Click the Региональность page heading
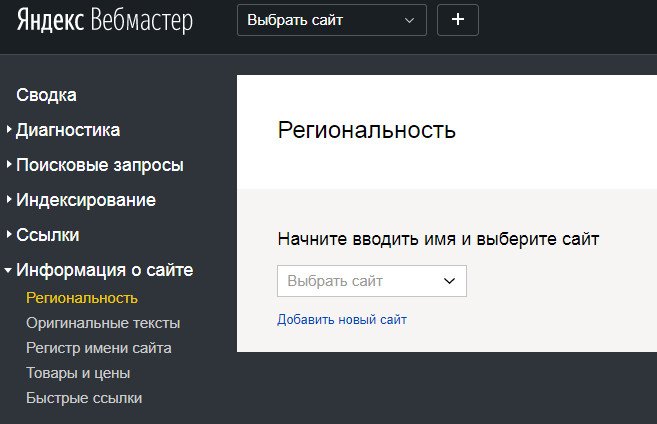Image resolution: width=657 pixels, height=424 pixels. point(367,130)
